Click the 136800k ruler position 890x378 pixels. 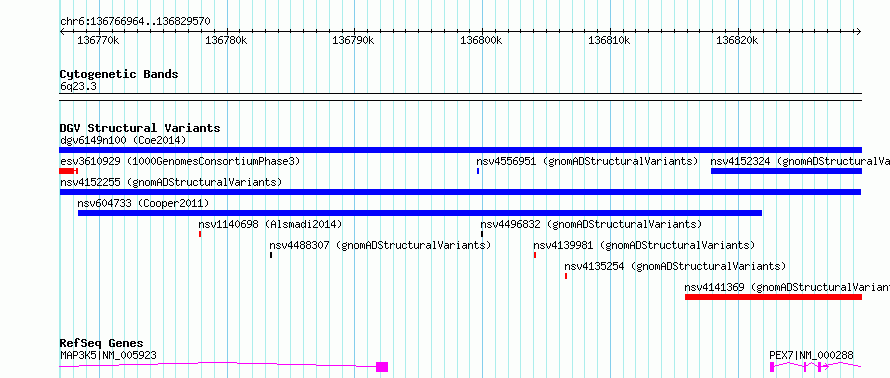[481, 40]
